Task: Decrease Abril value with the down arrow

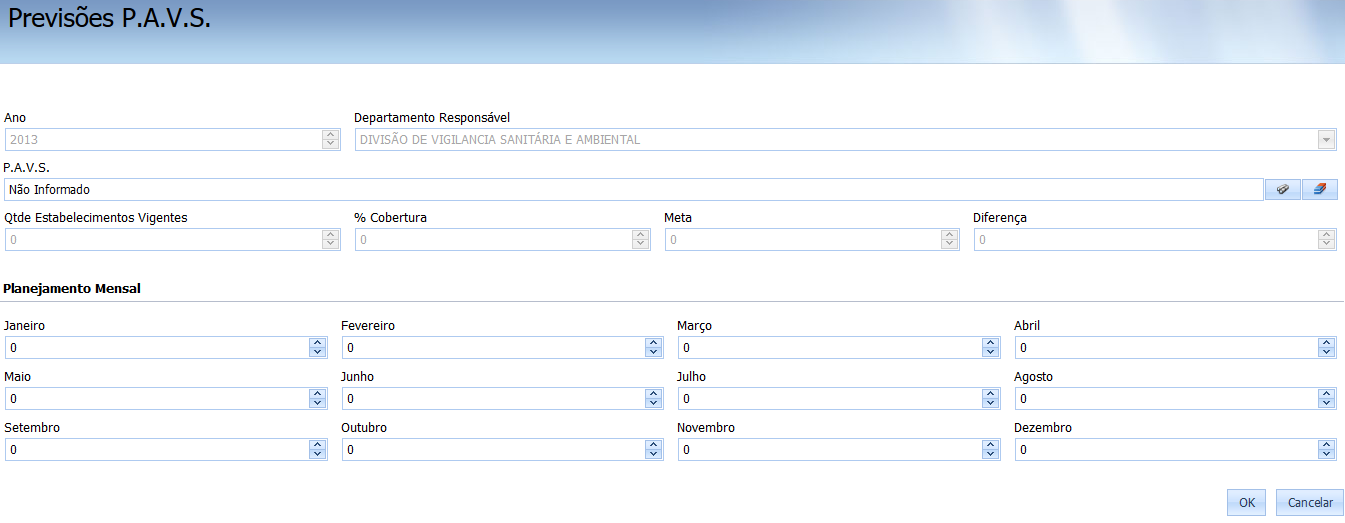Action: pos(1327,352)
